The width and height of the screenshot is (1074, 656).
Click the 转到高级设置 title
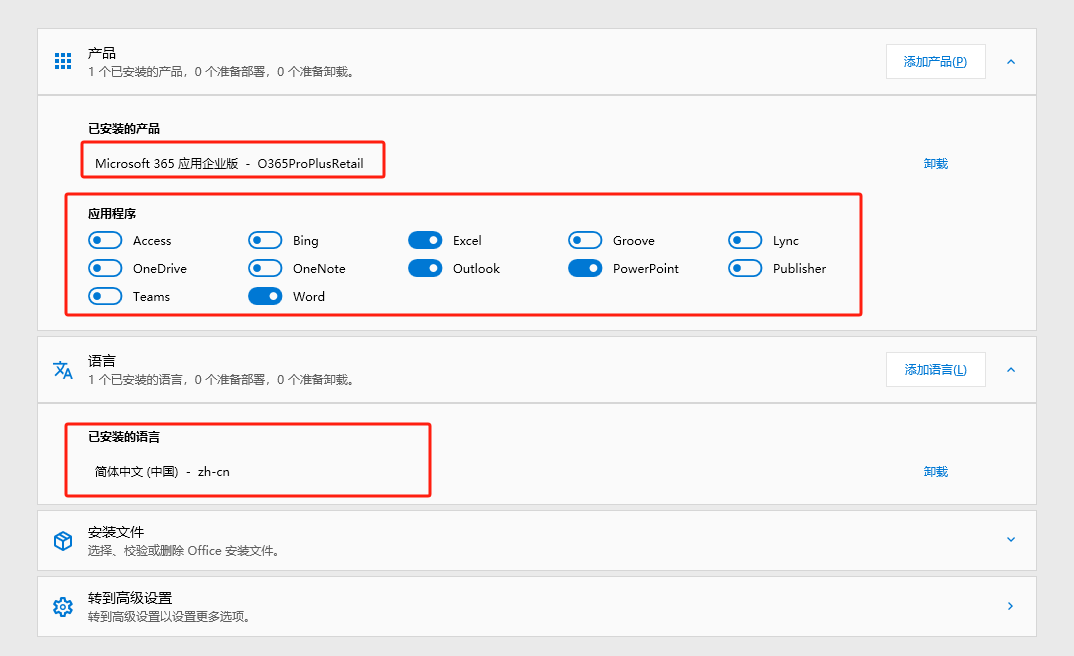coord(130,598)
